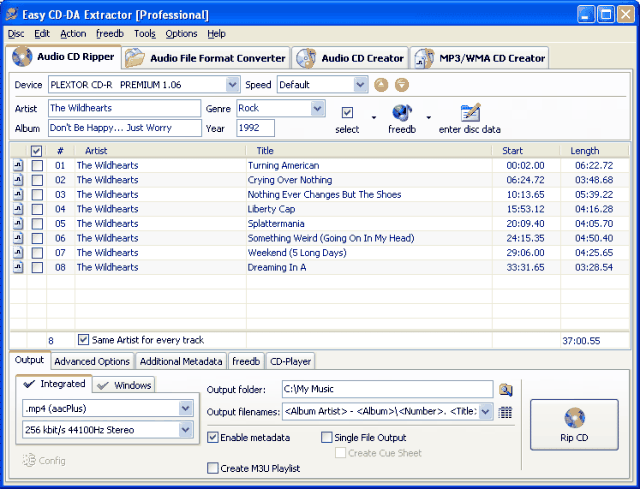
Task: Check track 02 Crying Over Nothing checkbox
Action: [x=37, y=180]
